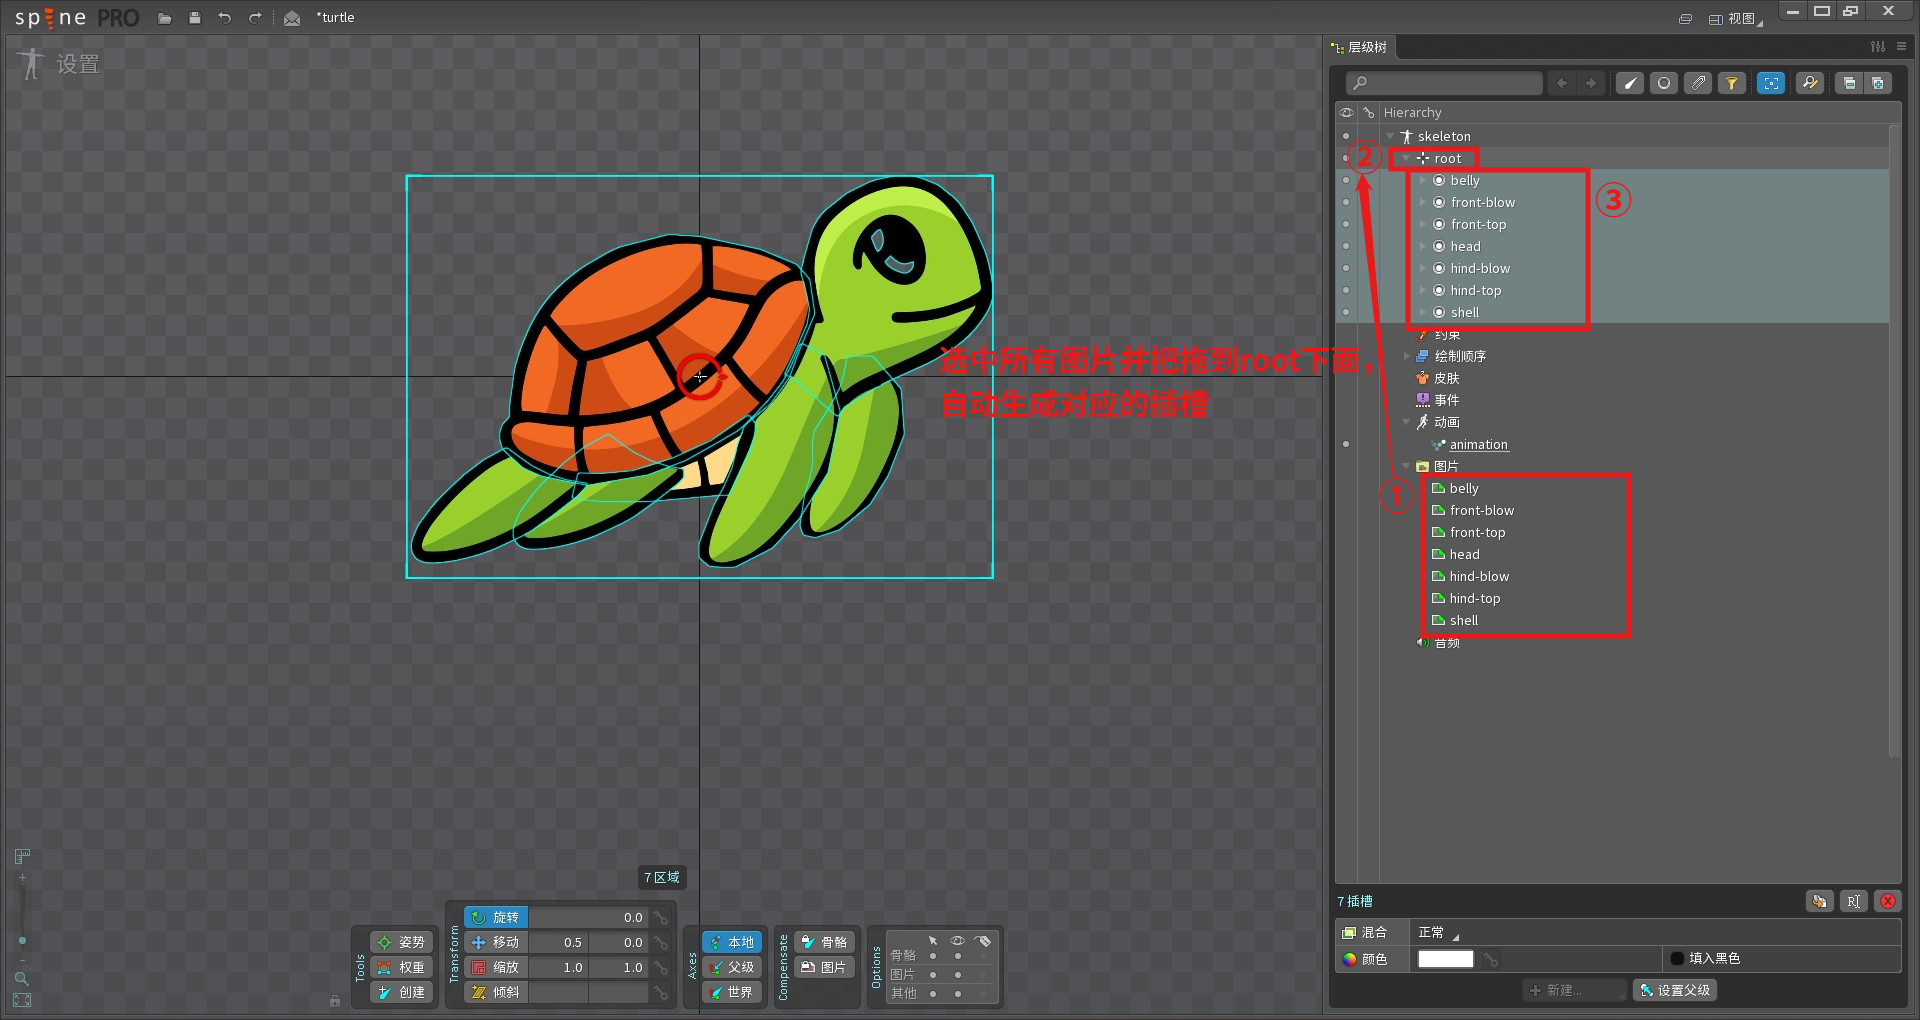Collapse the 动画 node
The height and width of the screenshot is (1020, 1920).
point(1406,422)
